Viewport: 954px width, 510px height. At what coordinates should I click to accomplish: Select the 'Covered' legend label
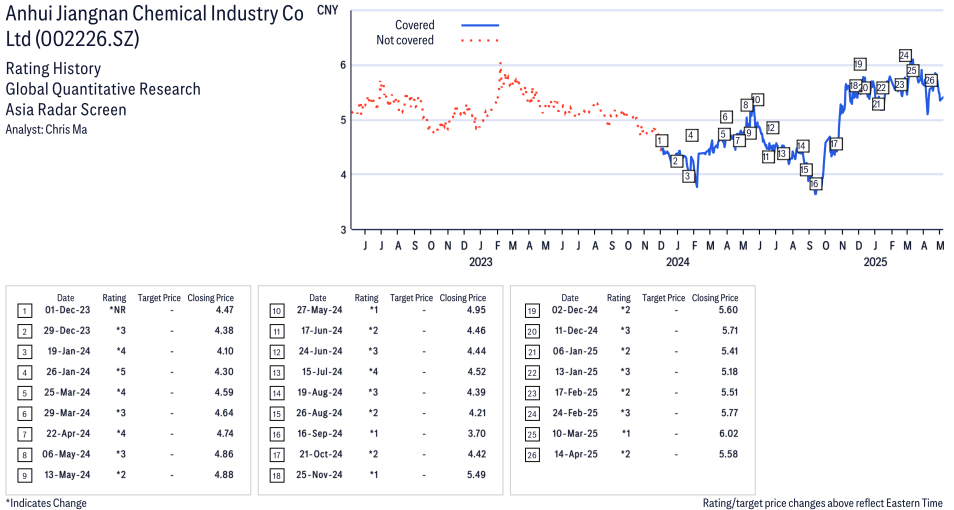click(414, 25)
